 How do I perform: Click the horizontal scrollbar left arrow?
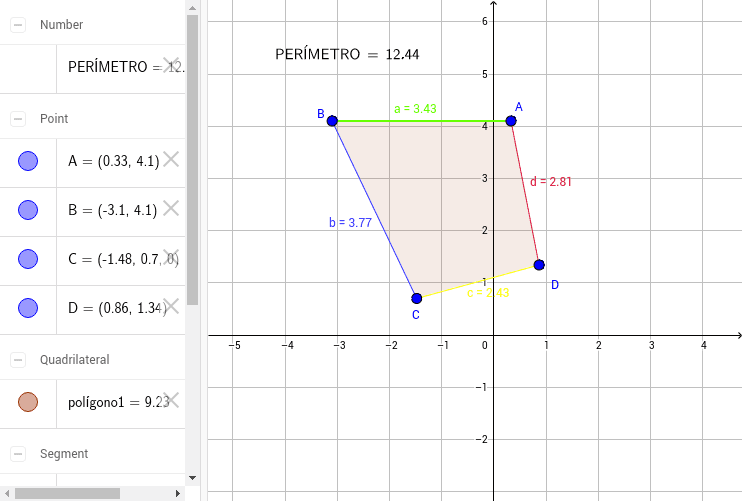(6, 494)
